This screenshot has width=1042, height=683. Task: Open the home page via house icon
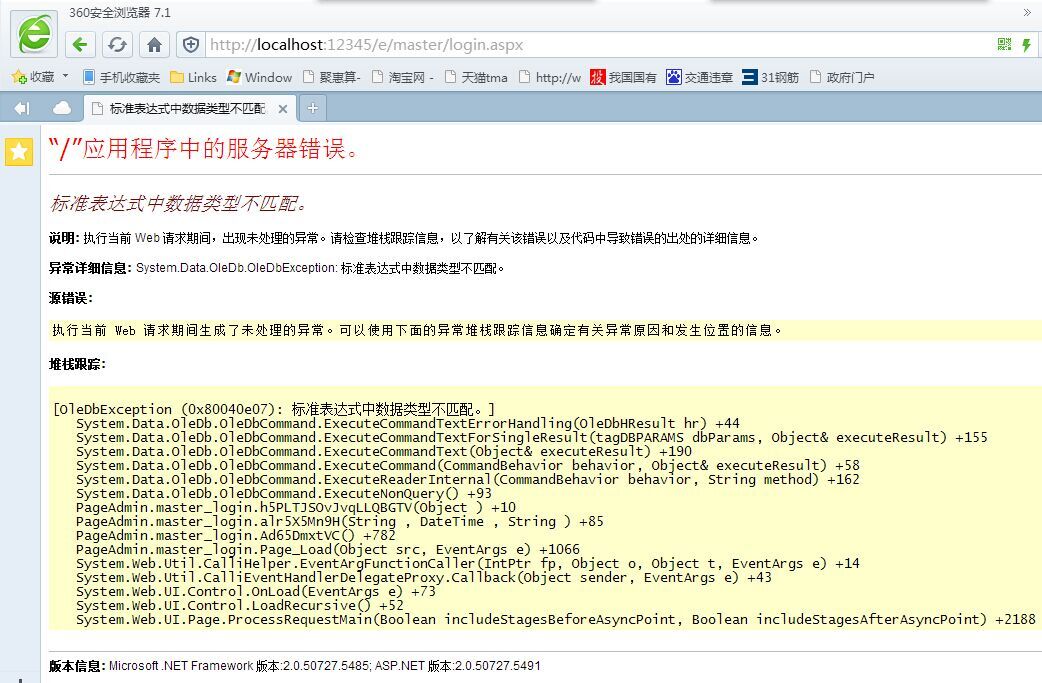154,45
